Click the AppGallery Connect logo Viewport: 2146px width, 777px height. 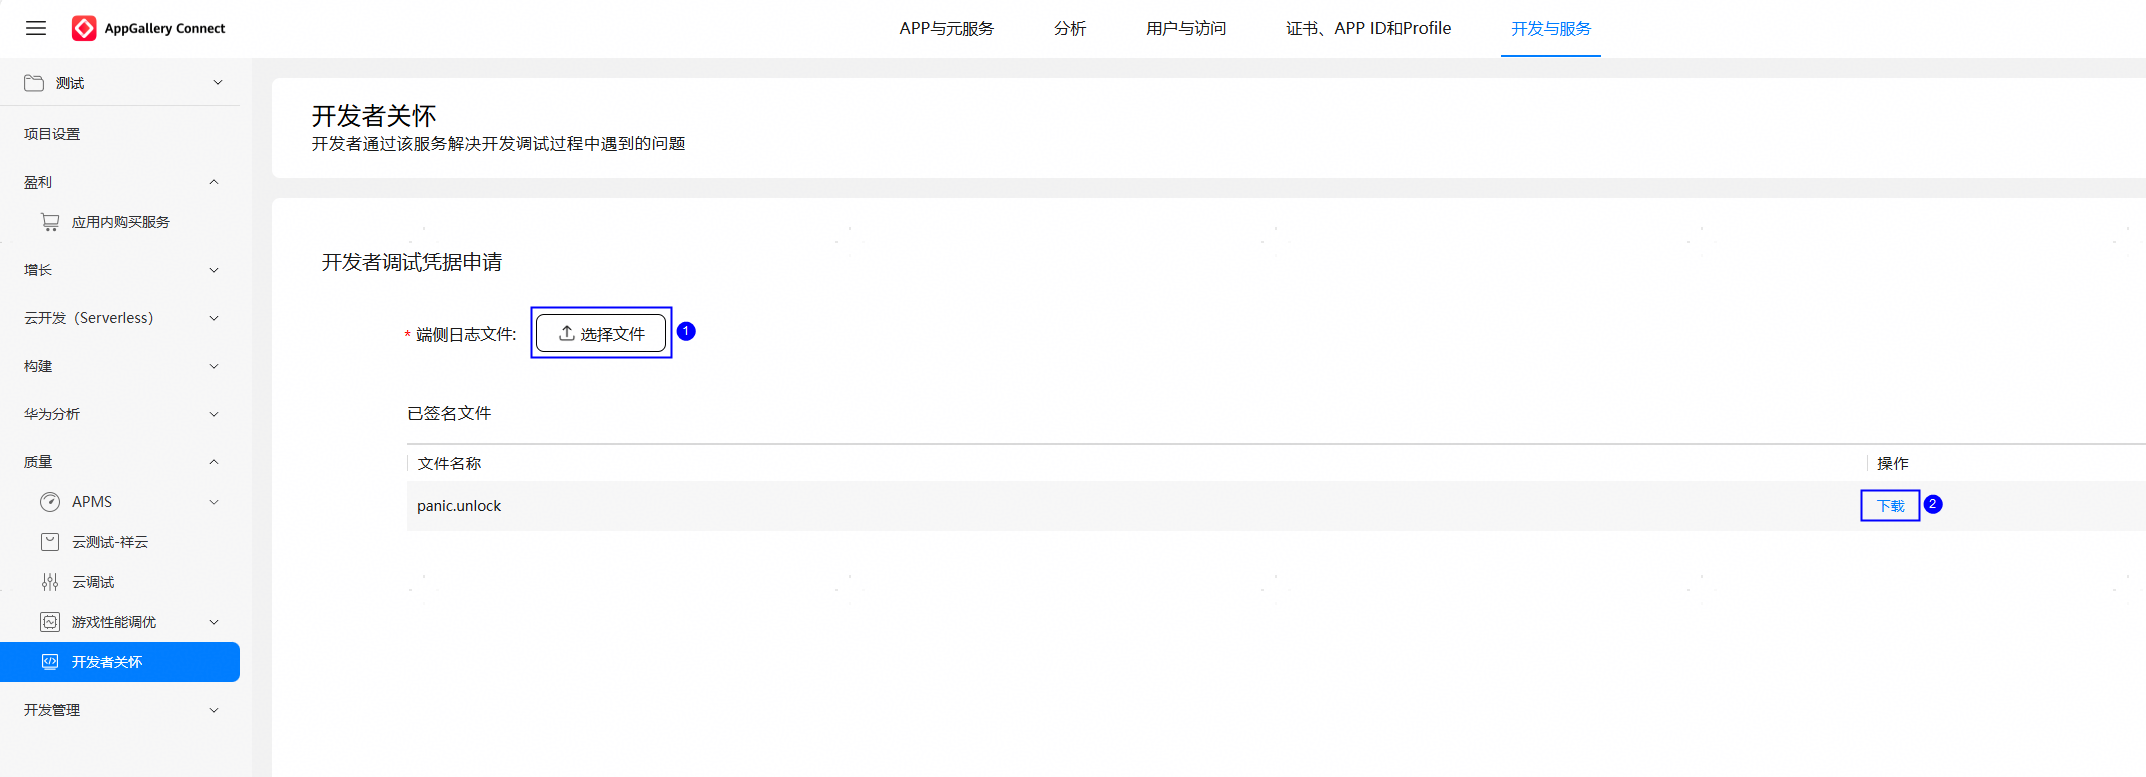coord(149,28)
